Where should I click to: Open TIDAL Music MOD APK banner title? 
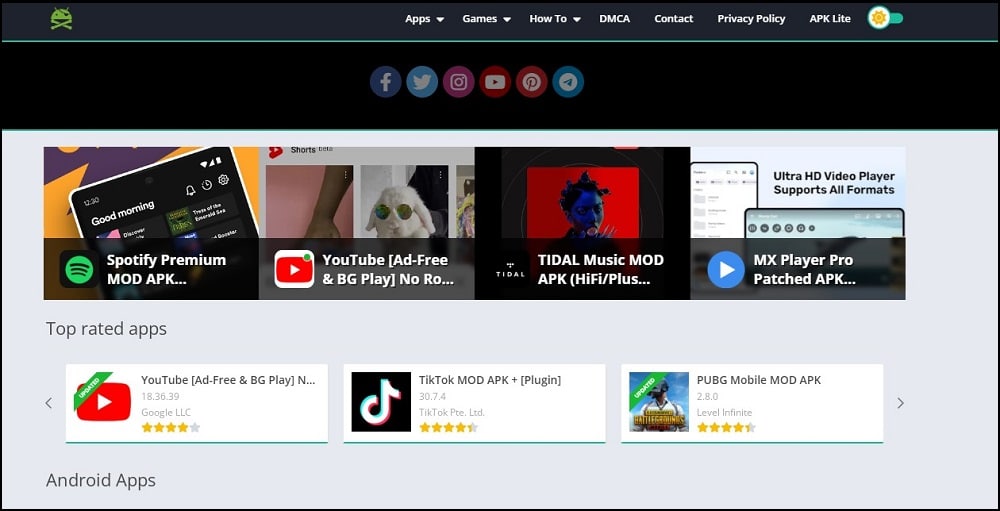pos(601,269)
